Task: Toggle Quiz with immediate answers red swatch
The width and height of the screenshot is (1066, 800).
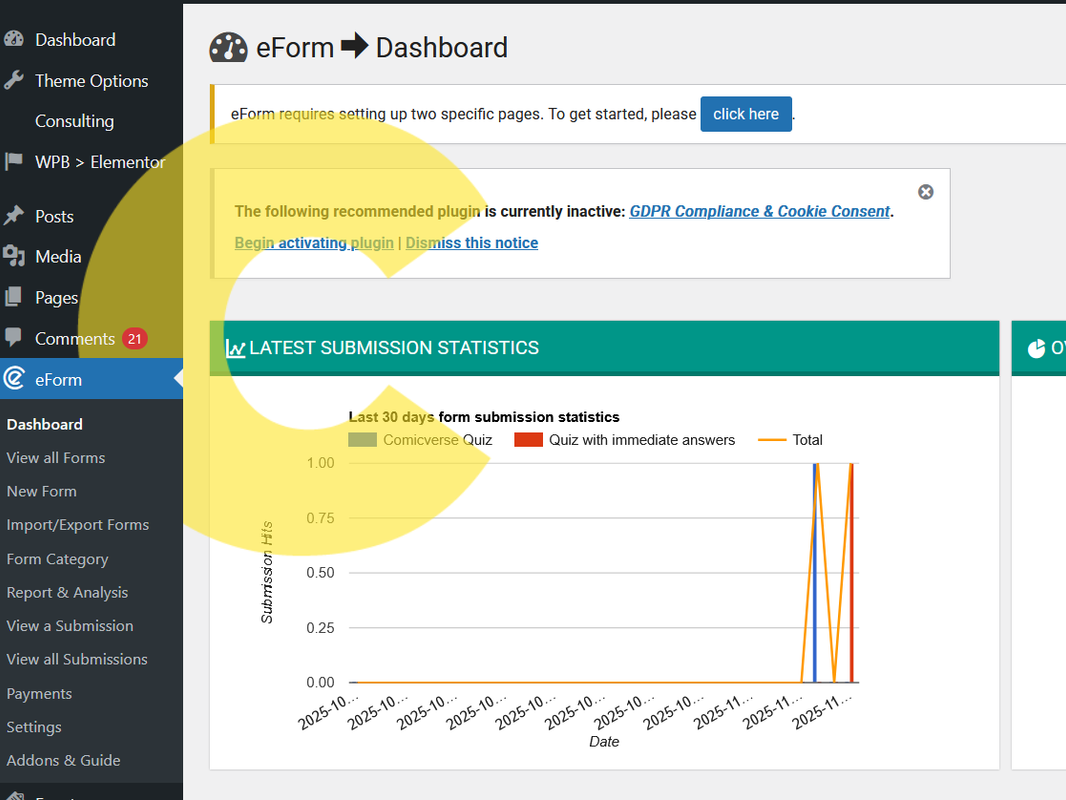Action: click(528, 440)
